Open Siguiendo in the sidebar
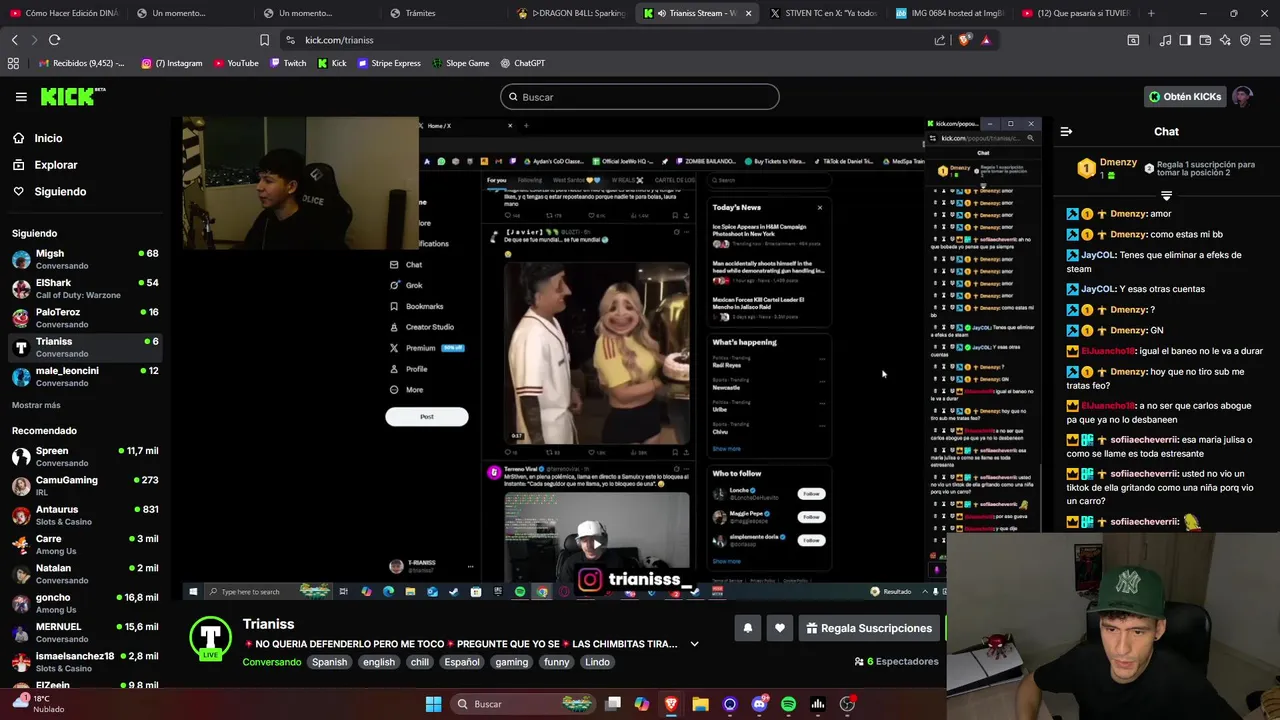Screen dimensions: 1280x720 click(60, 191)
